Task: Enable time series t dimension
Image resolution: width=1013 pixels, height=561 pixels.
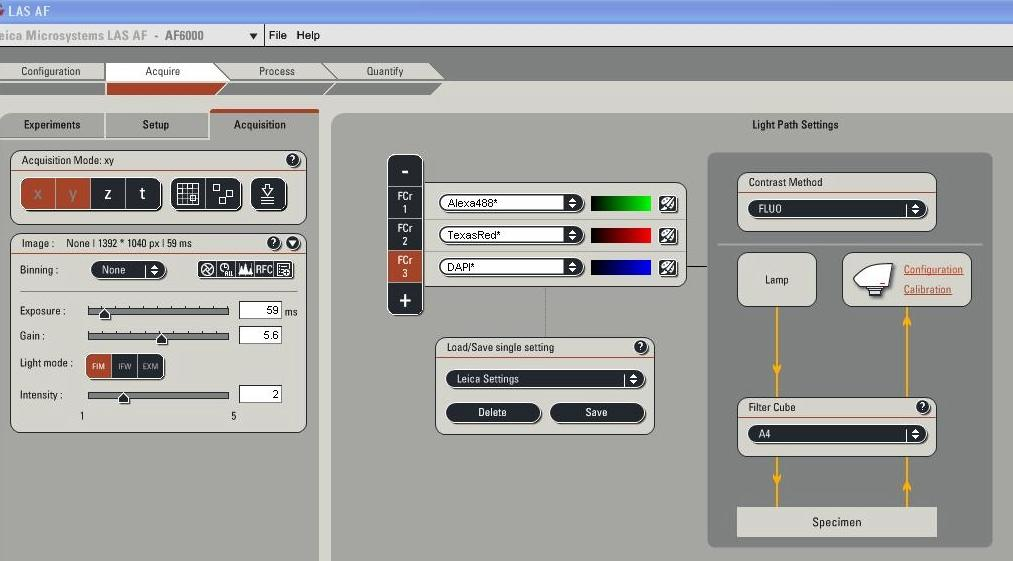Action: 143,194
